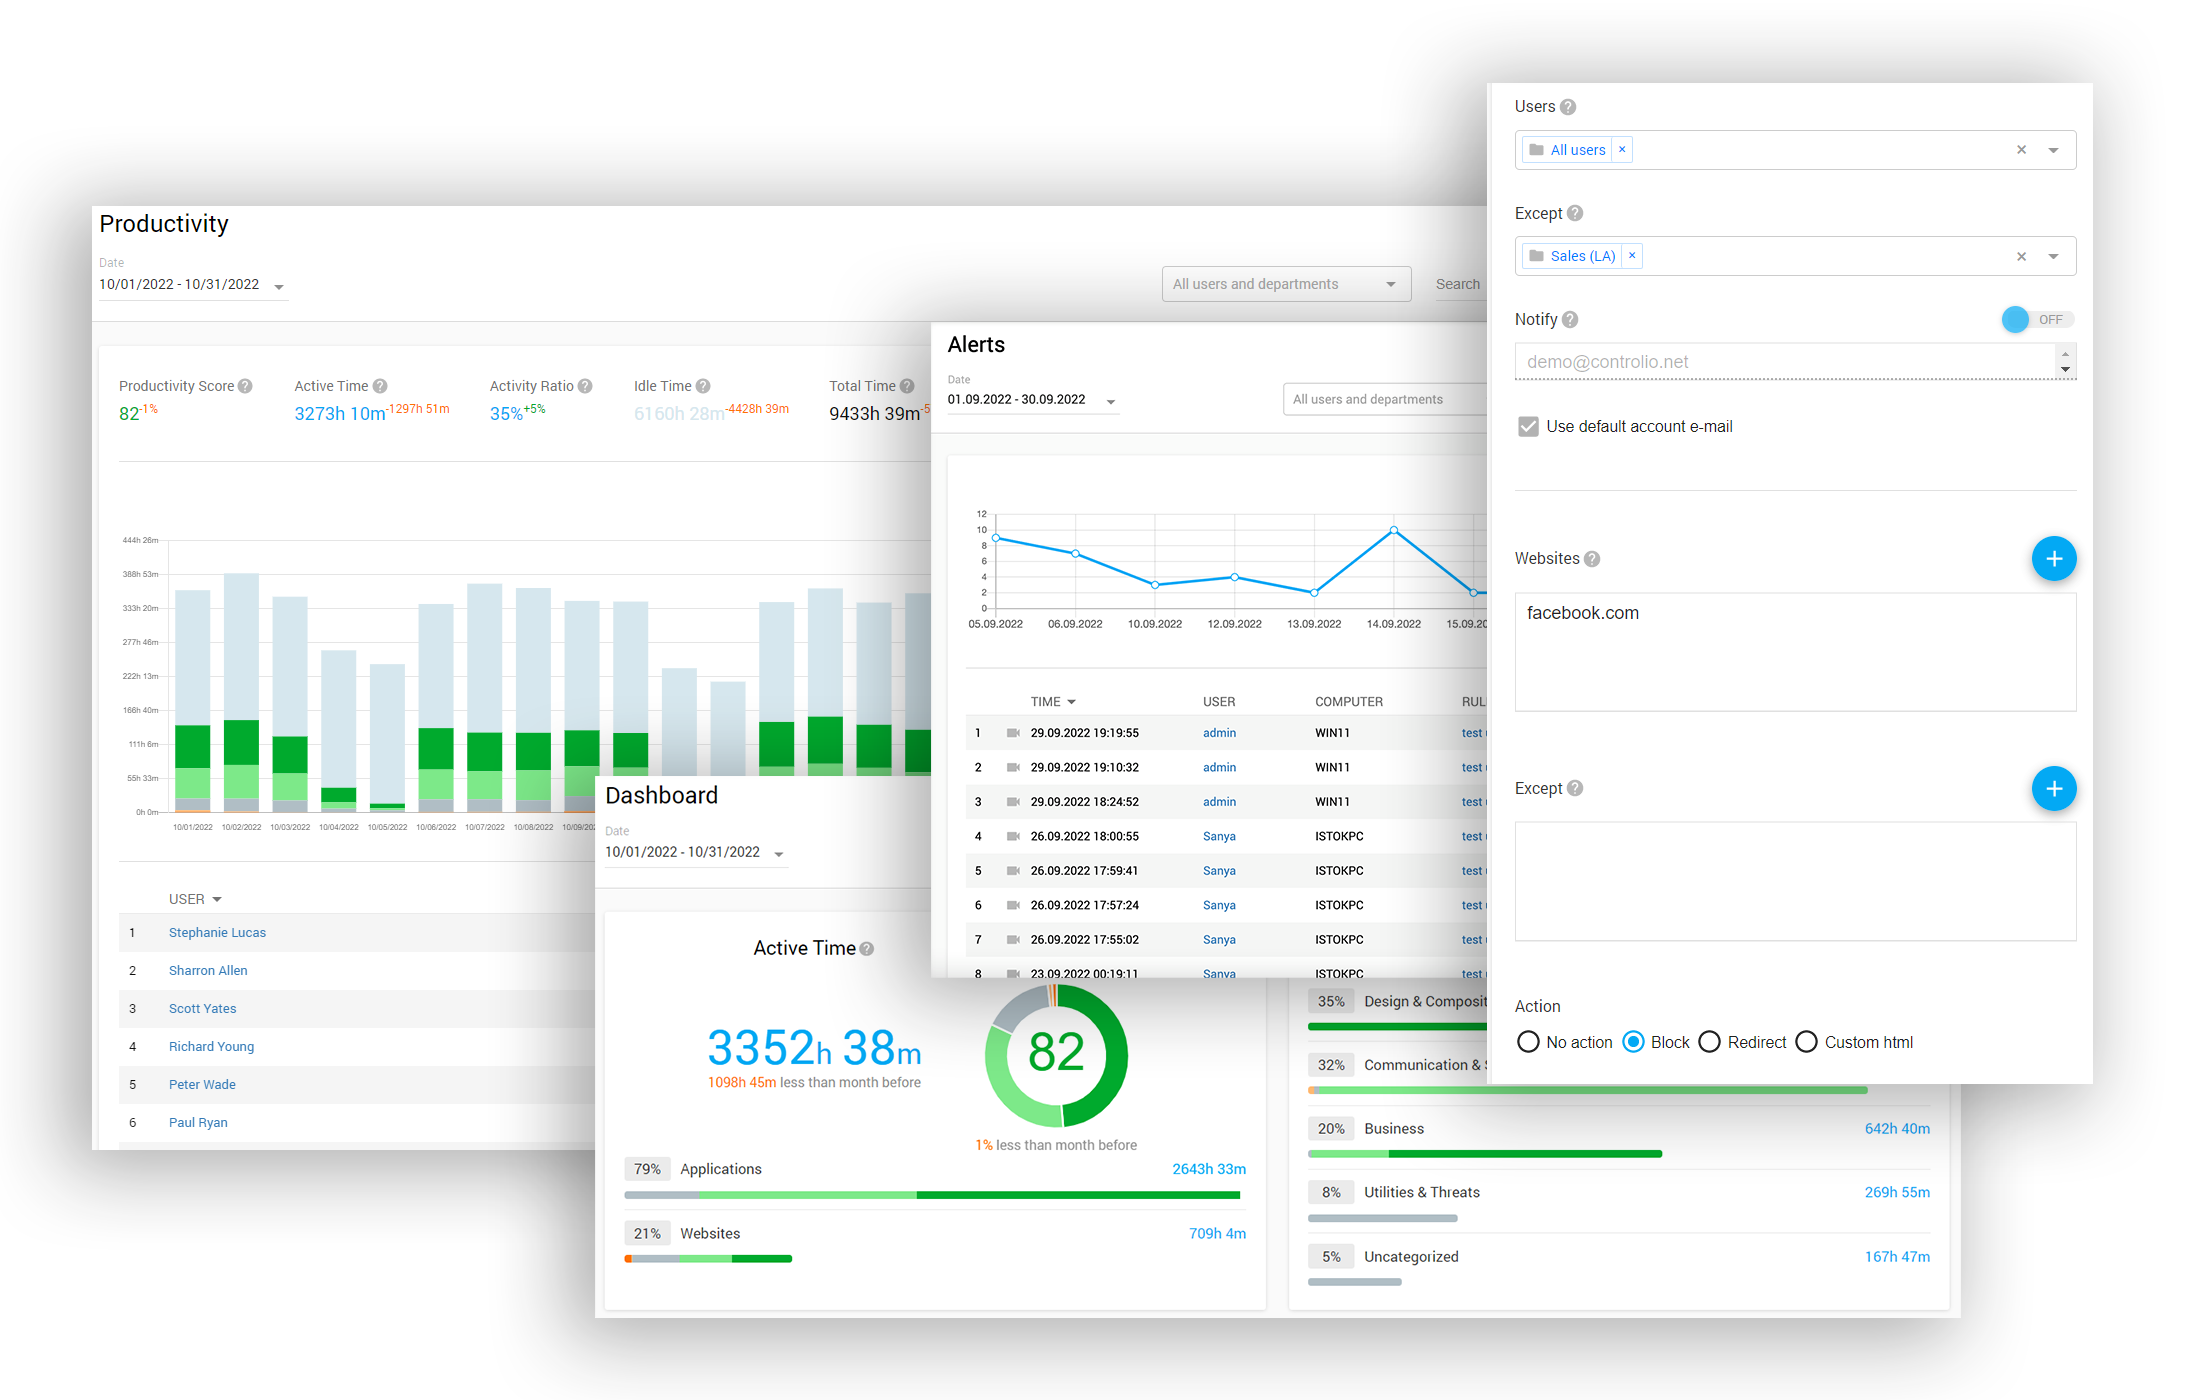
Task: Click the notify e-mail input field
Action: pos(1785,362)
